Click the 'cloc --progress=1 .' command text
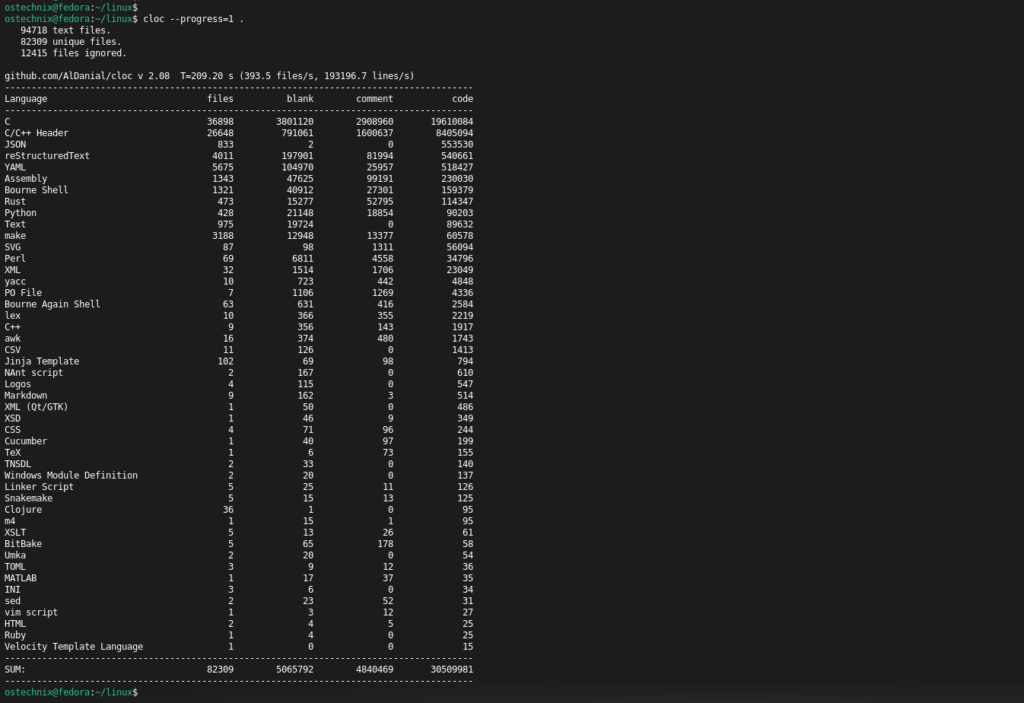Image resolution: width=1024 pixels, height=703 pixels. click(x=193, y=19)
